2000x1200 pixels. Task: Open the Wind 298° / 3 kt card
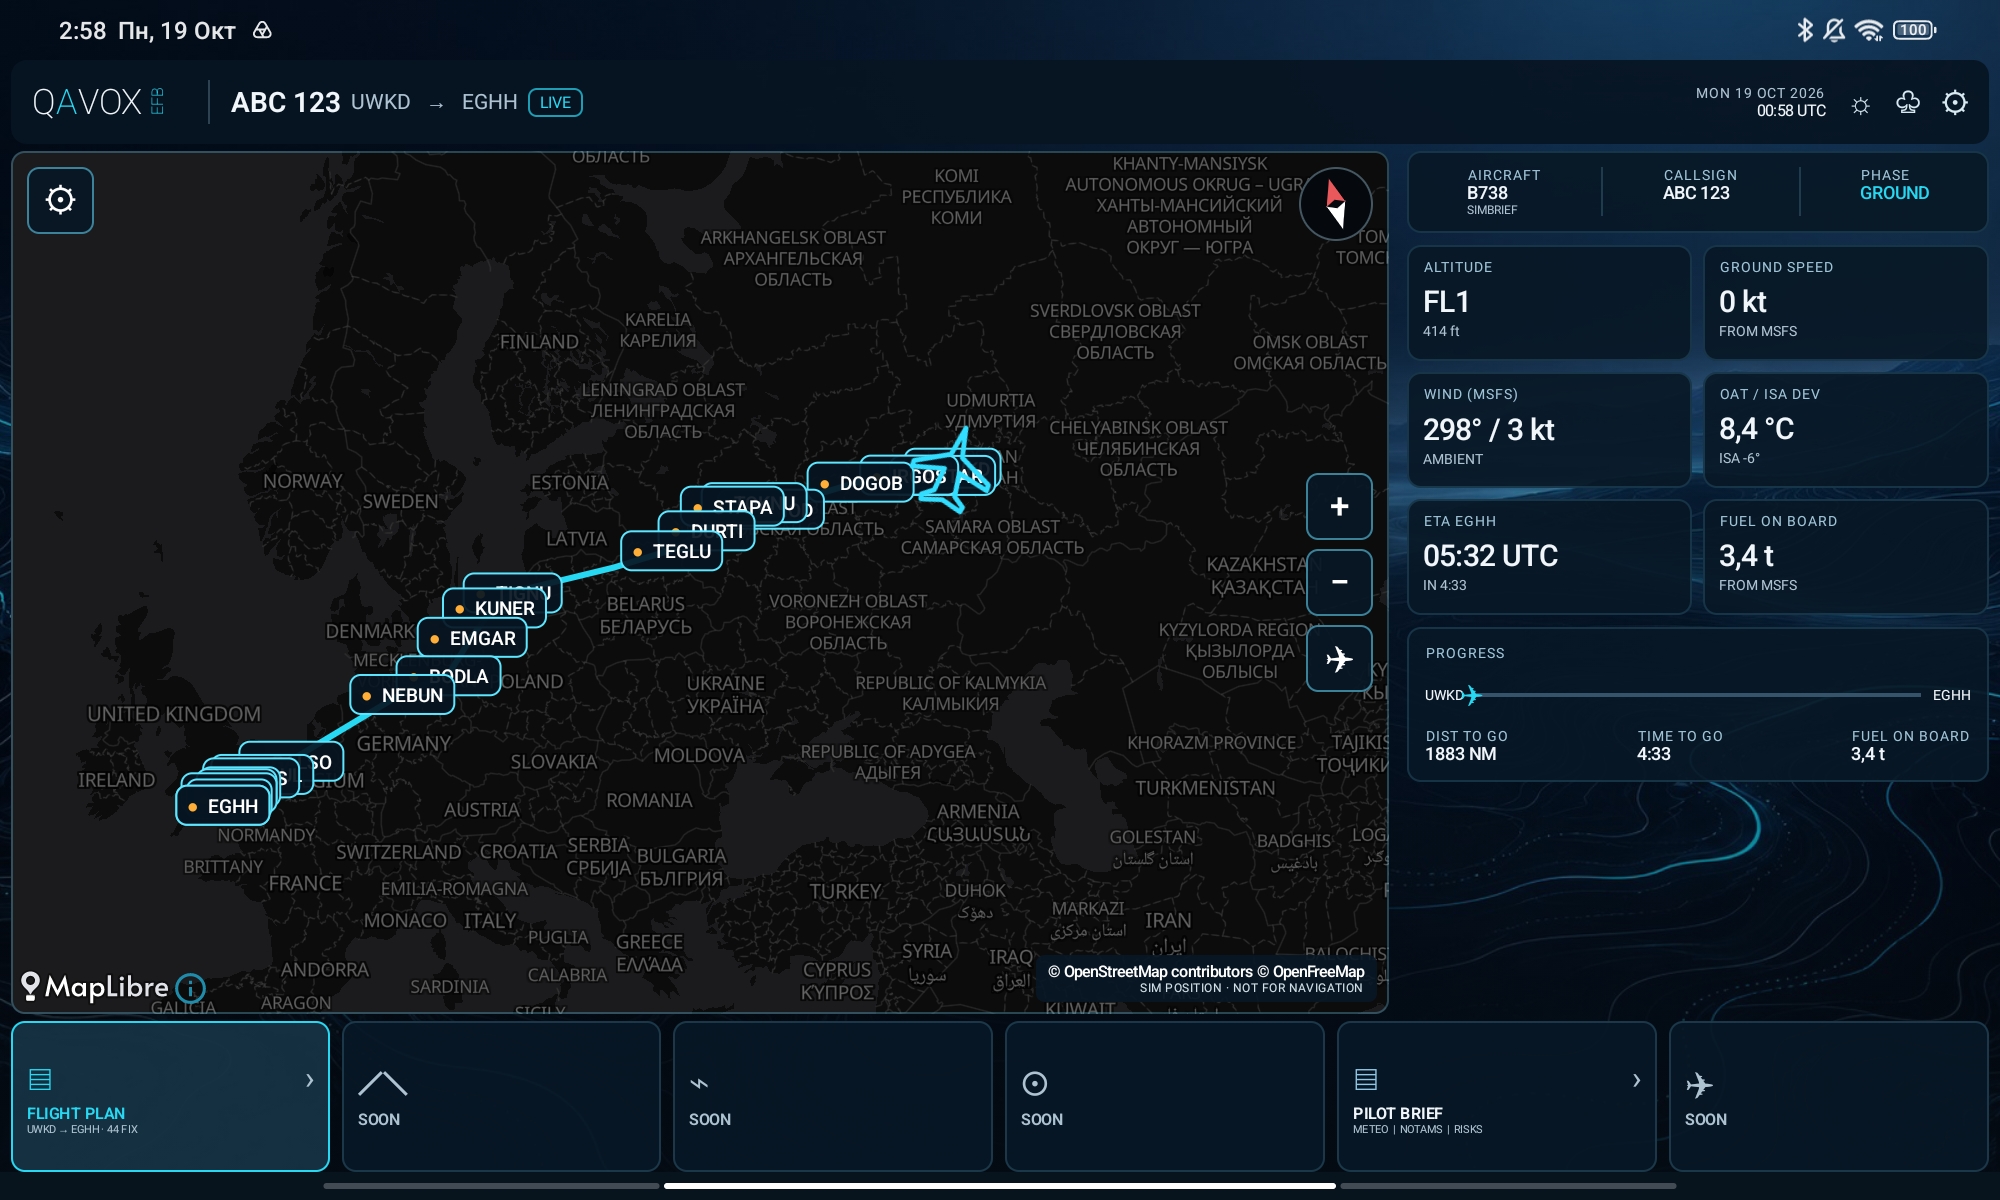pos(1548,430)
